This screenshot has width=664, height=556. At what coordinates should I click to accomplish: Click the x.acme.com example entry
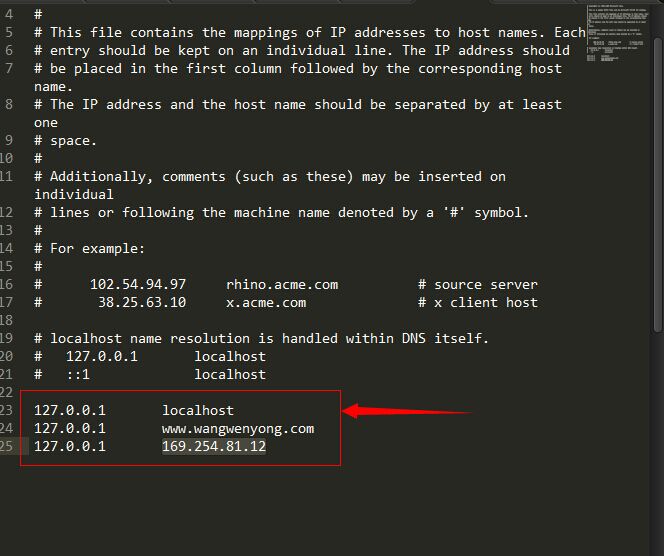coord(266,302)
